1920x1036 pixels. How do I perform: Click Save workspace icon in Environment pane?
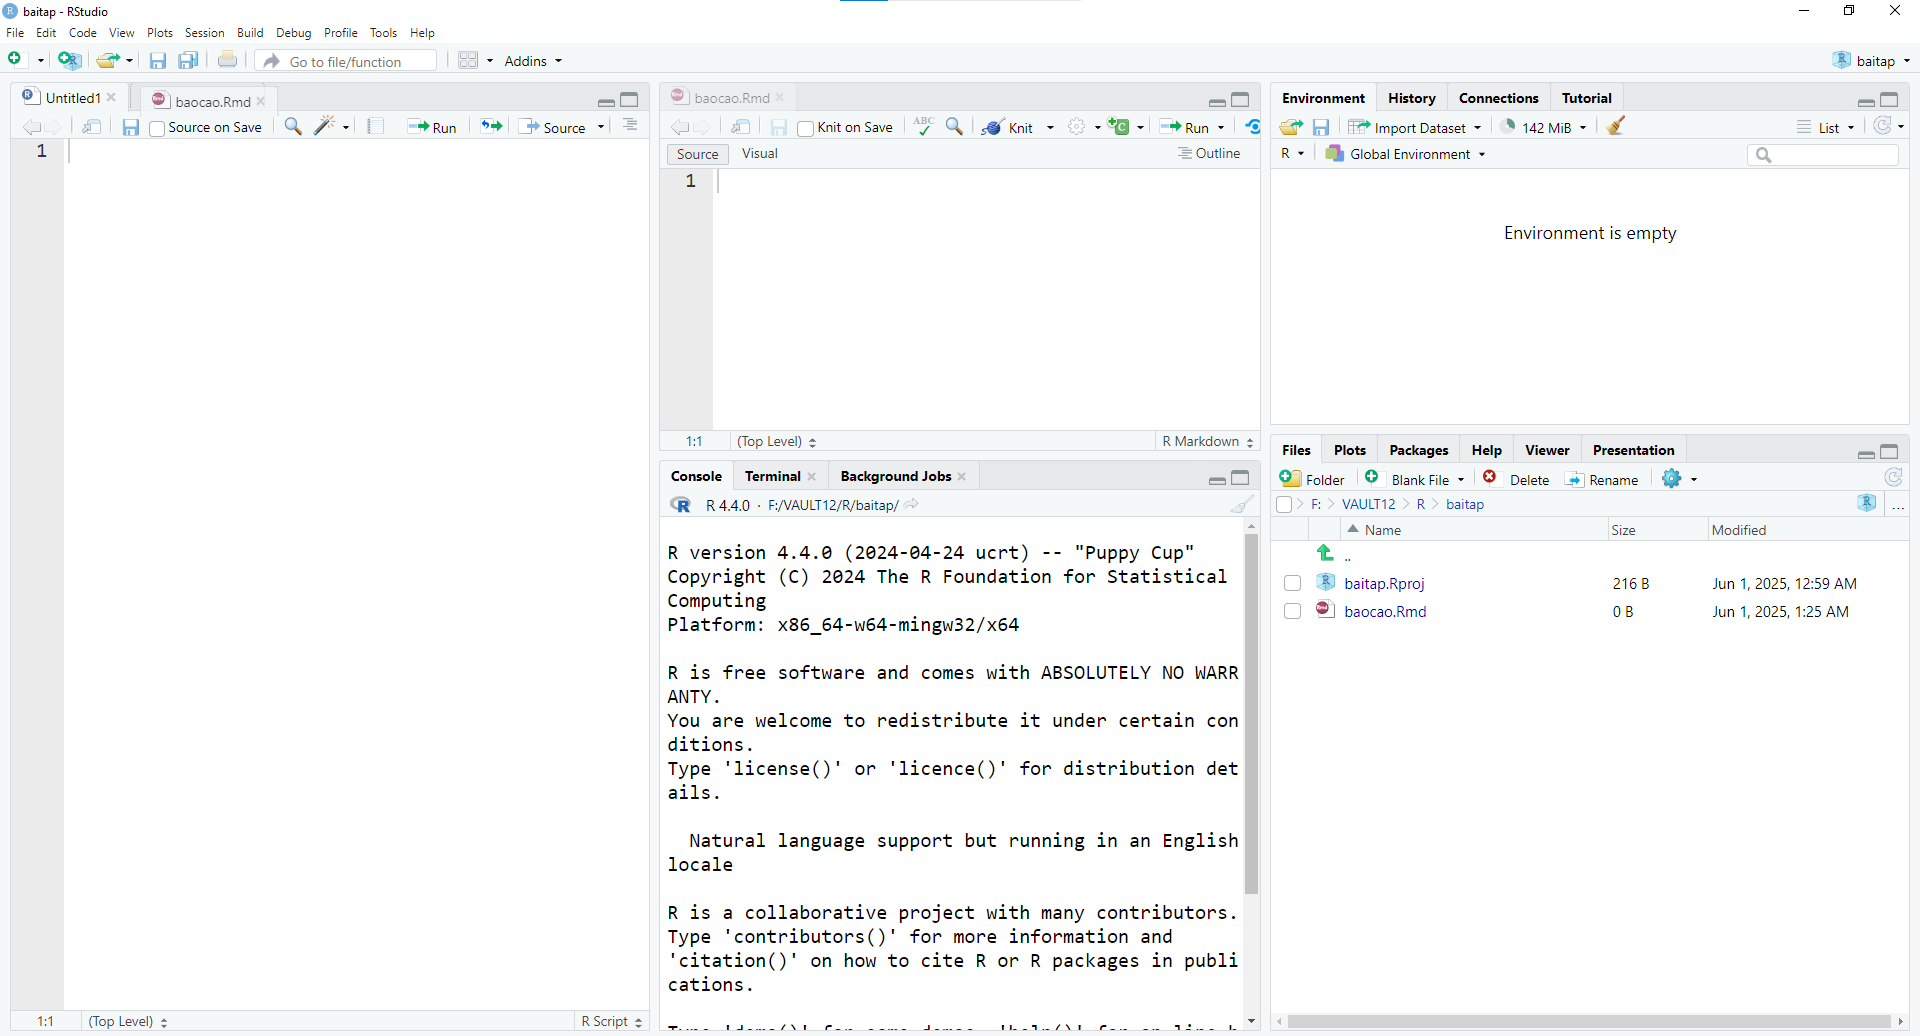1321,127
